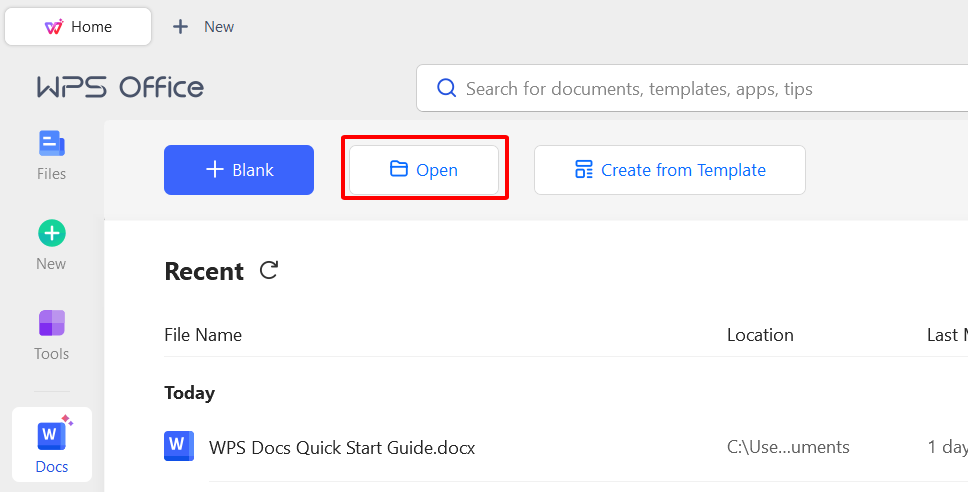The height and width of the screenshot is (492, 968).
Task: Refresh the Recent list
Action: [269, 270]
